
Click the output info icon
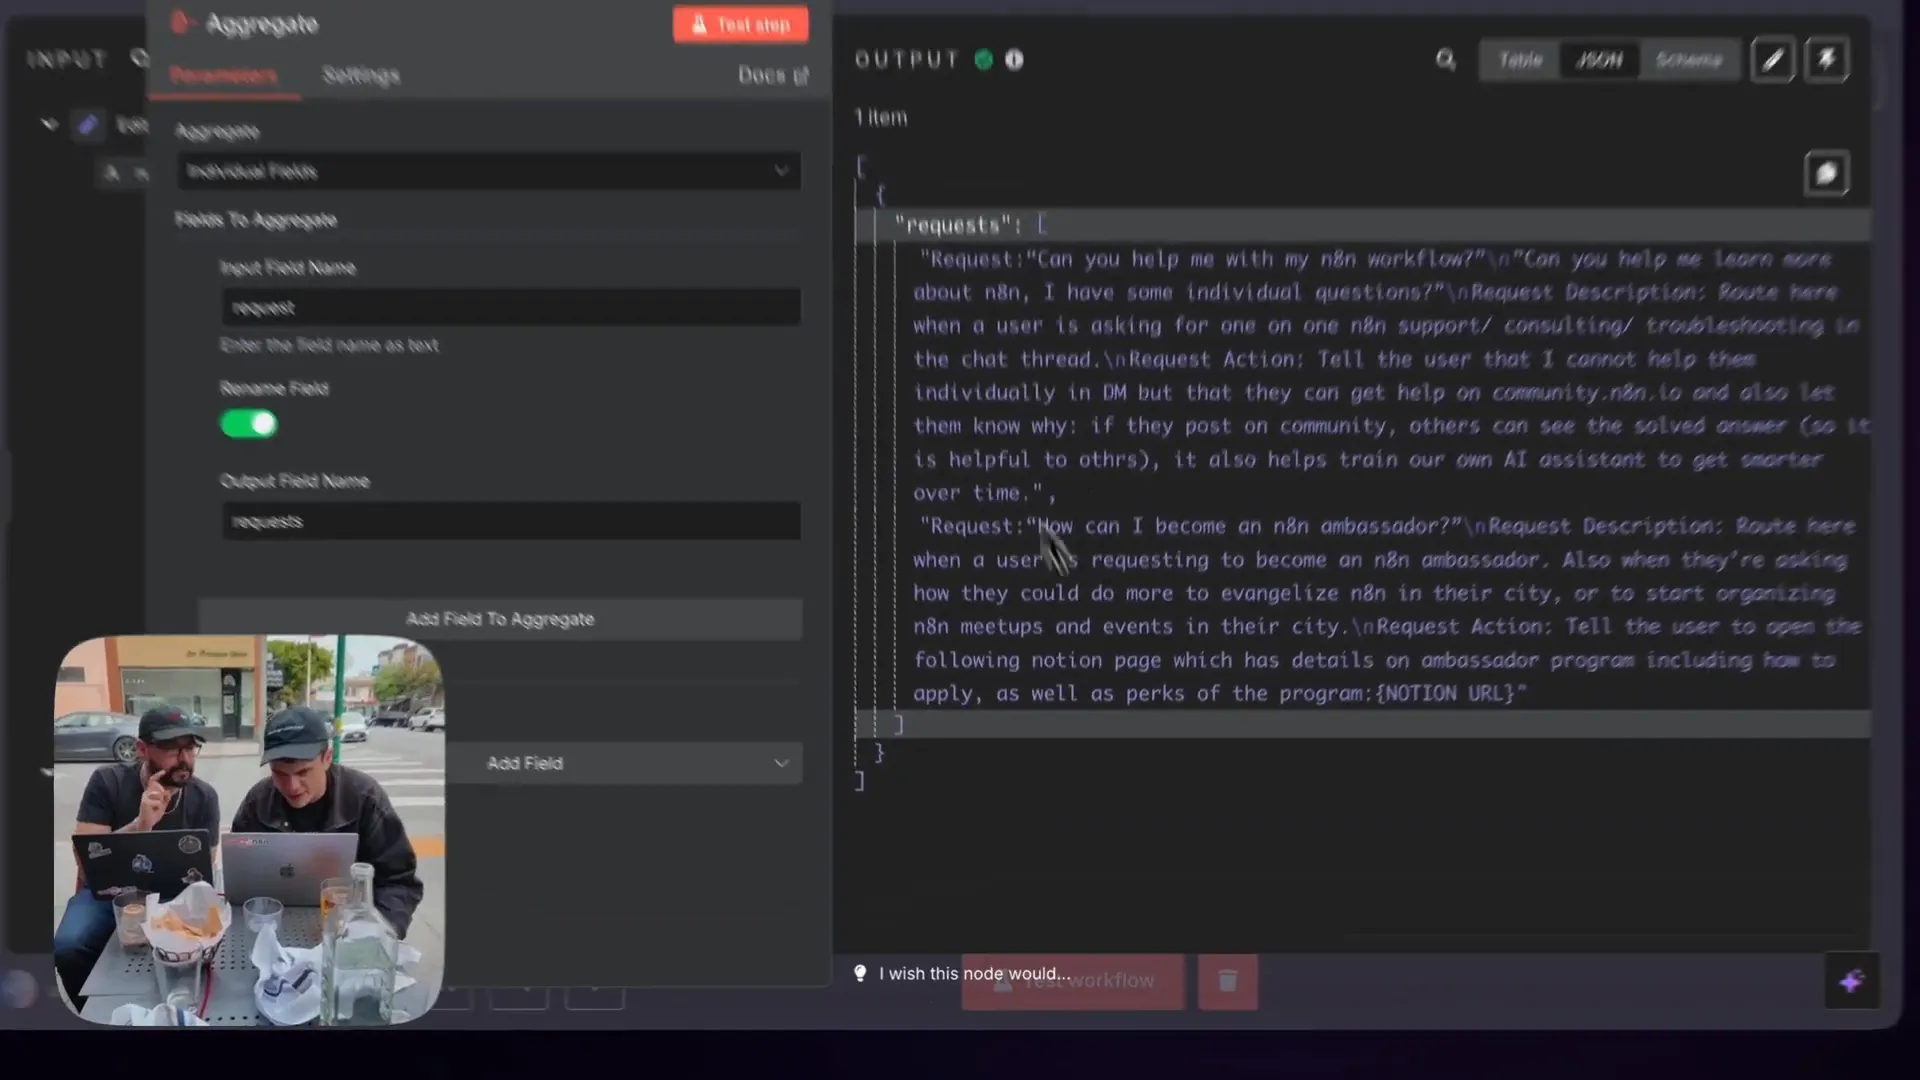(x=1014, y=60)
